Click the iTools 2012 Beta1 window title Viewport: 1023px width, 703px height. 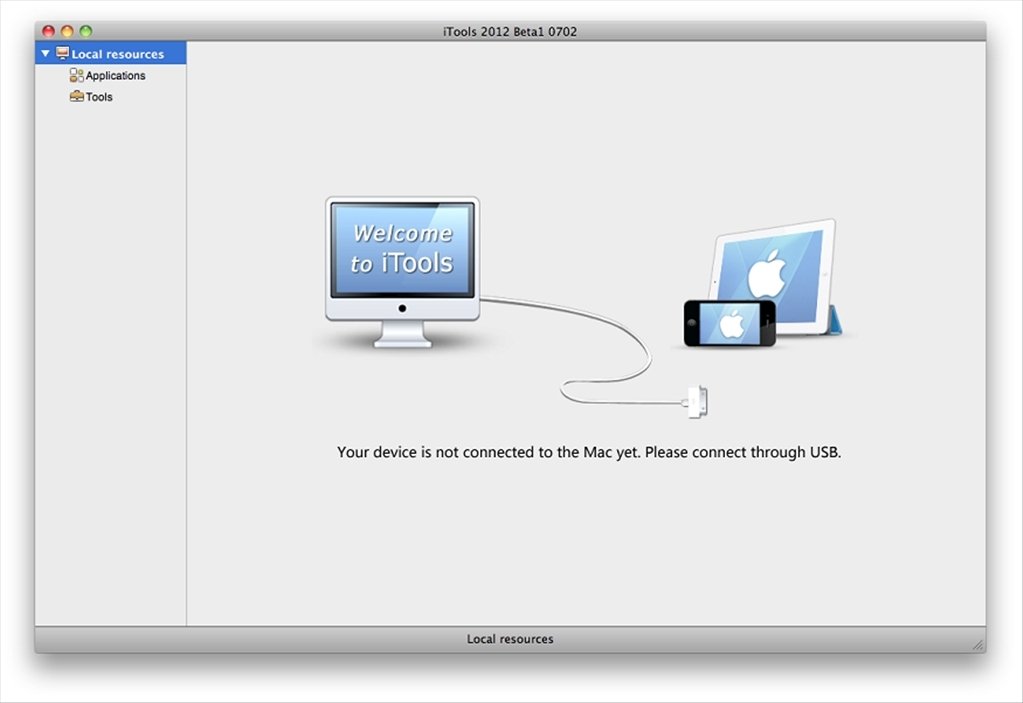510,31
